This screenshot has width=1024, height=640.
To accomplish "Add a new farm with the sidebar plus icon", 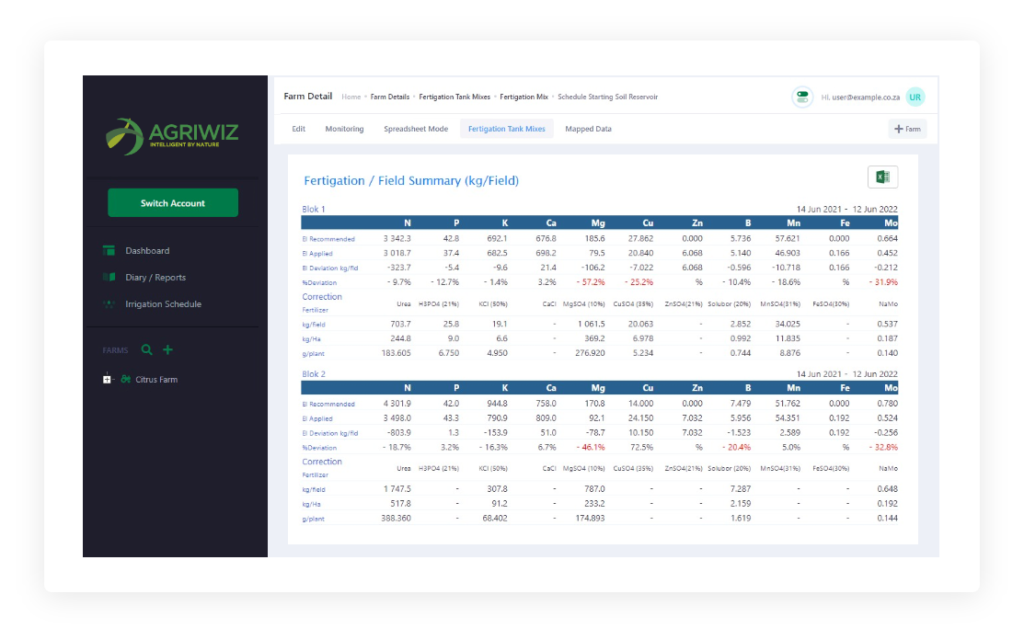I will coord(168,350).
